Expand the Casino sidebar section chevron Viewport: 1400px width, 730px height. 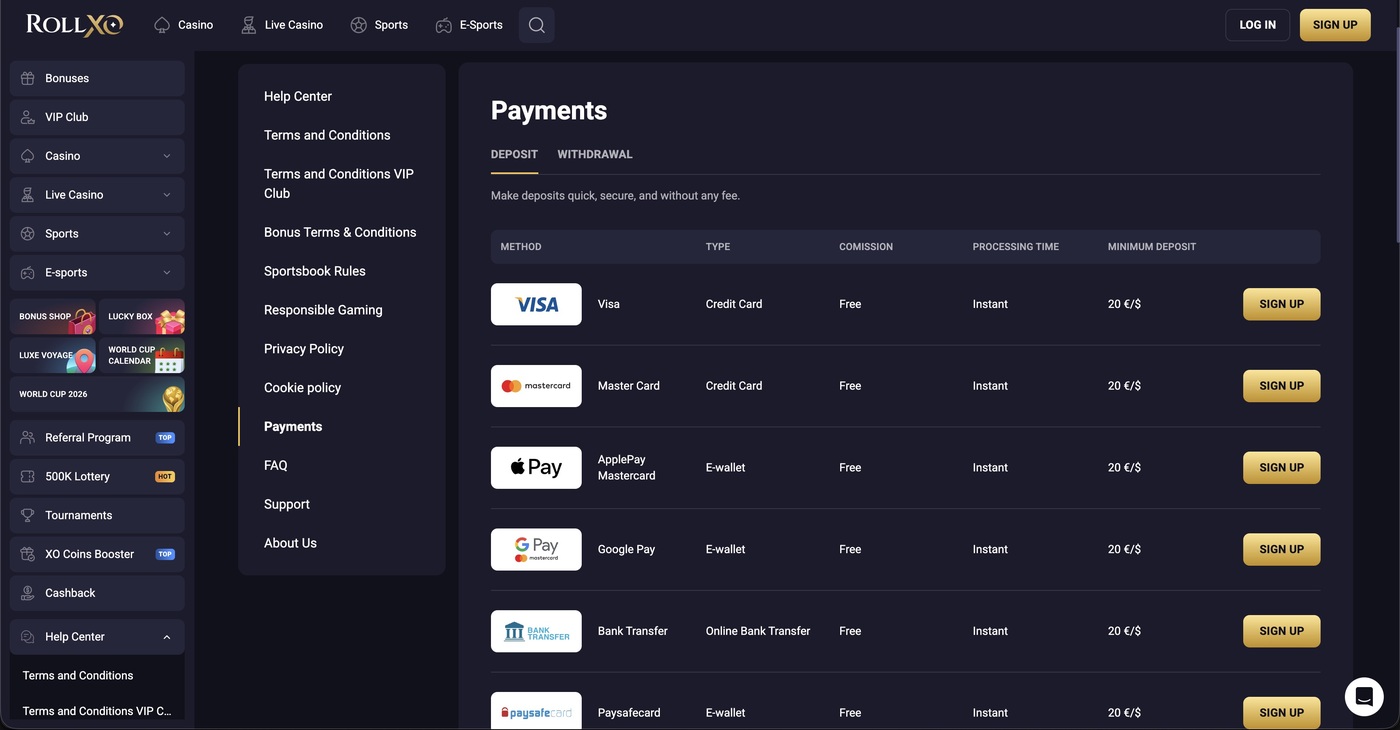pyautogui.click(x=167, y=156)
